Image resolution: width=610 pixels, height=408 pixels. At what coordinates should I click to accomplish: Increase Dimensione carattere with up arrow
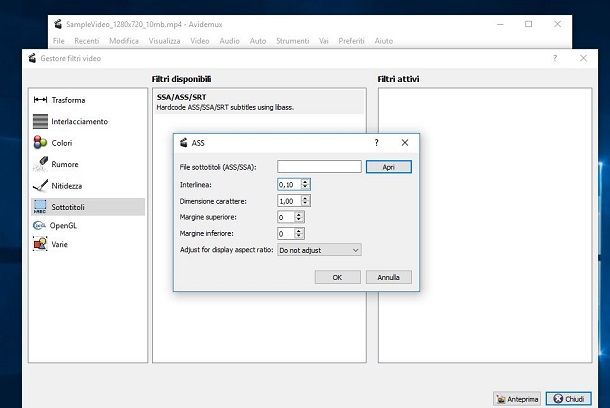tap(305, 198)
